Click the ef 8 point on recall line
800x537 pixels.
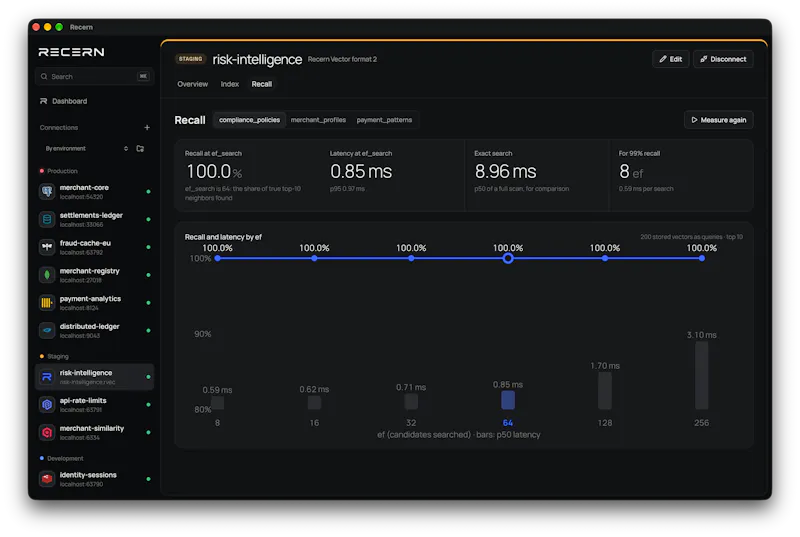(x=217, y=259)
